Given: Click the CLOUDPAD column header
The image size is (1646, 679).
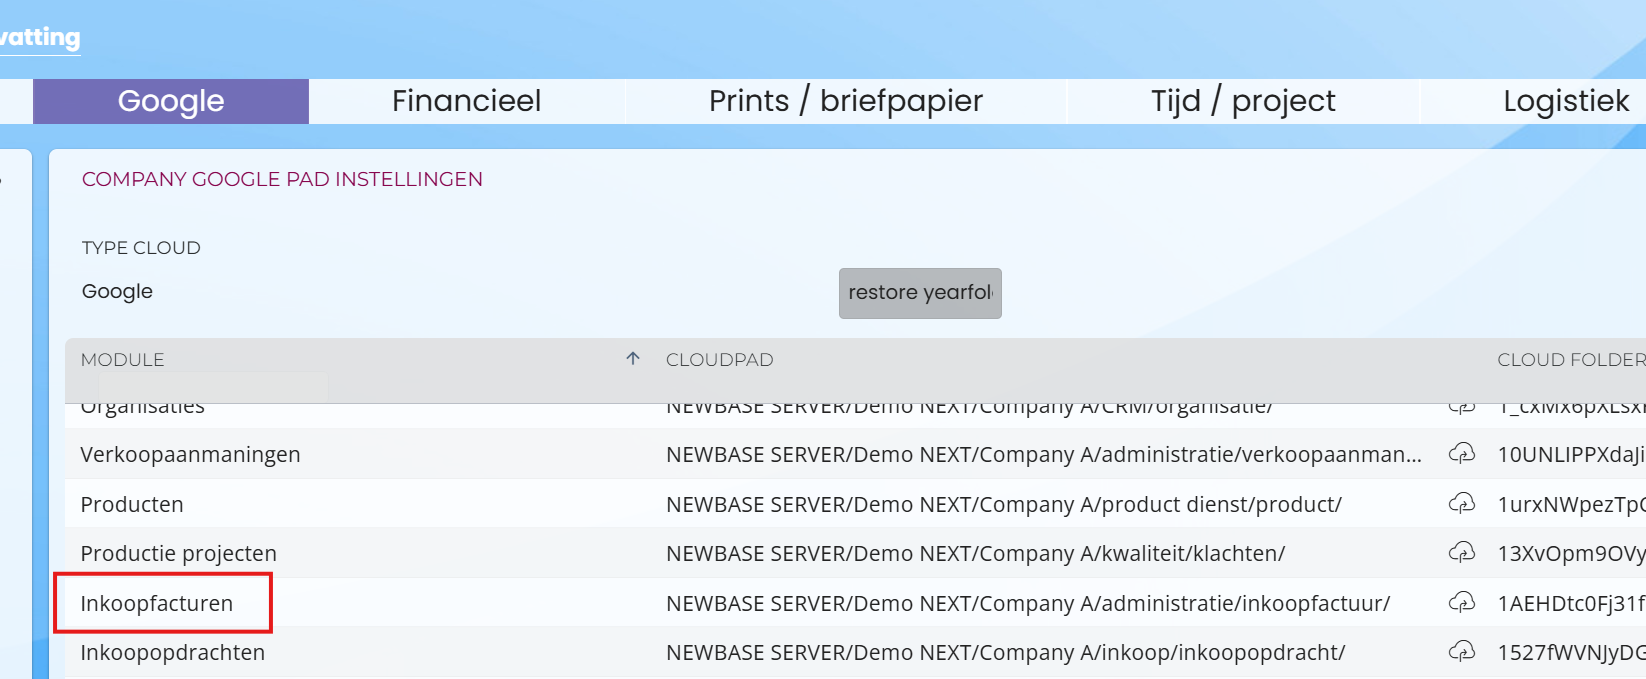Looking at the screenshot, I should [720, 360].
